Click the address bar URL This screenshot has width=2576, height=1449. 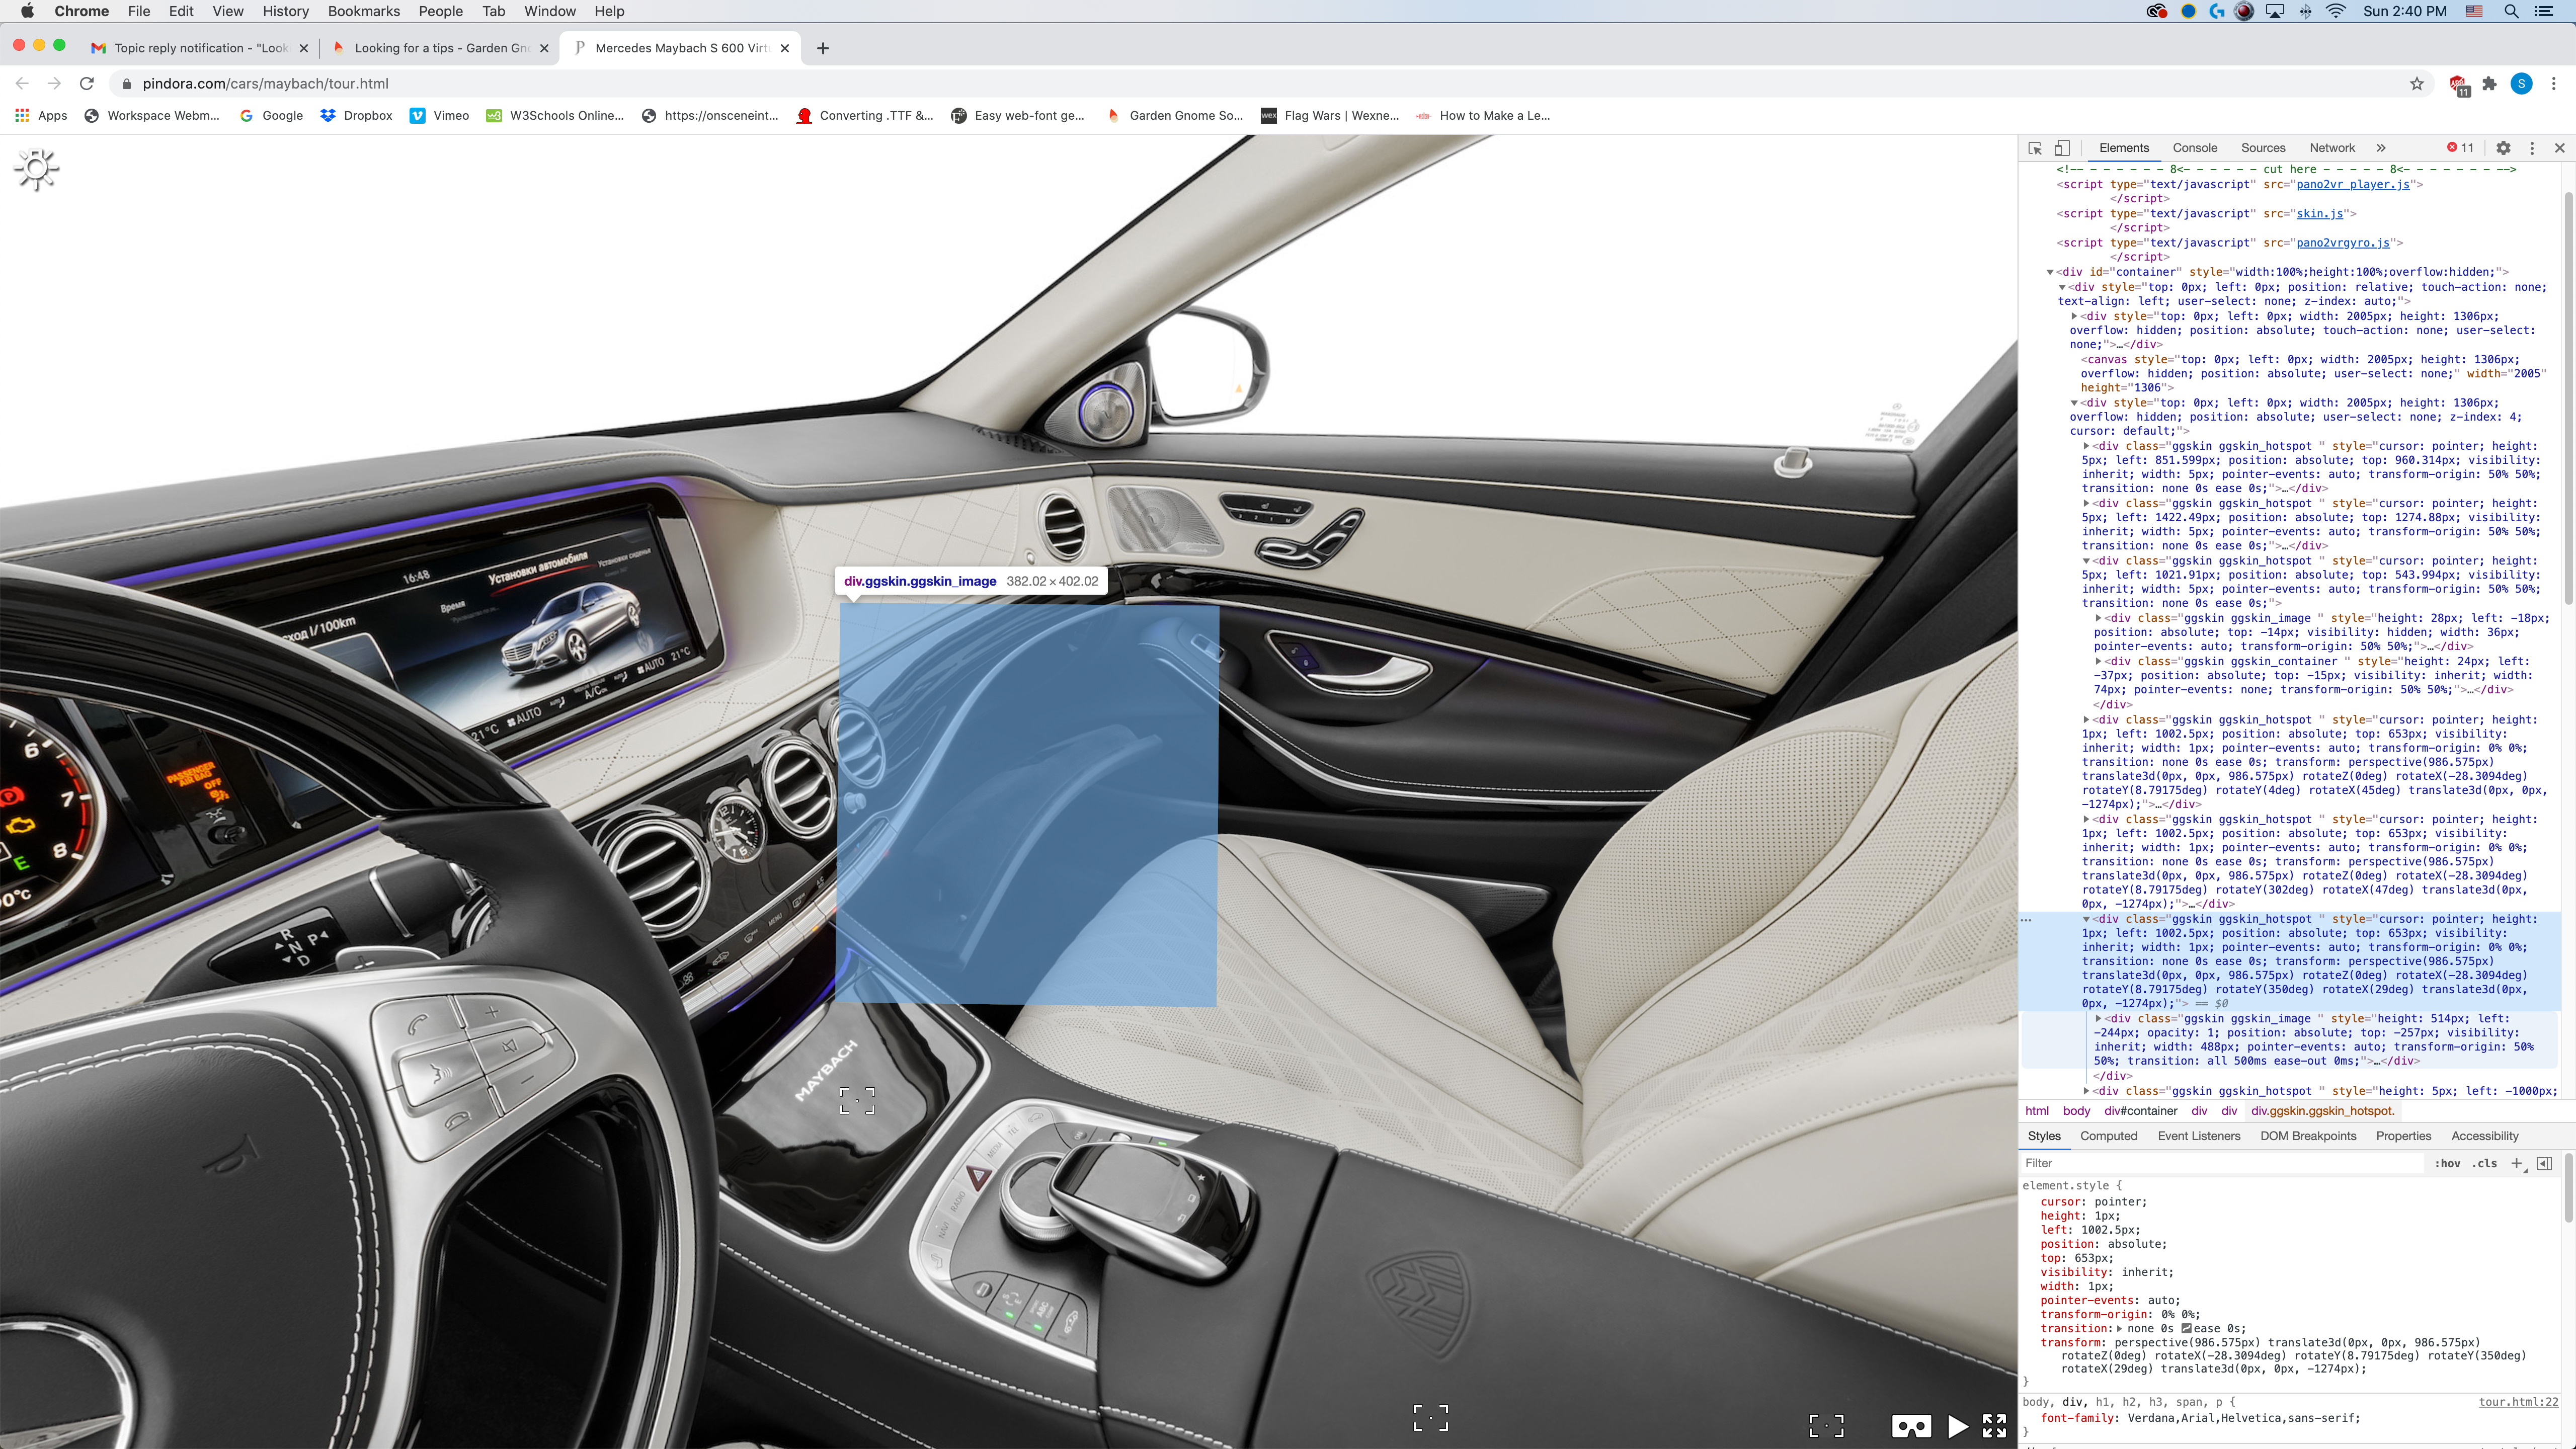point(266,84)
